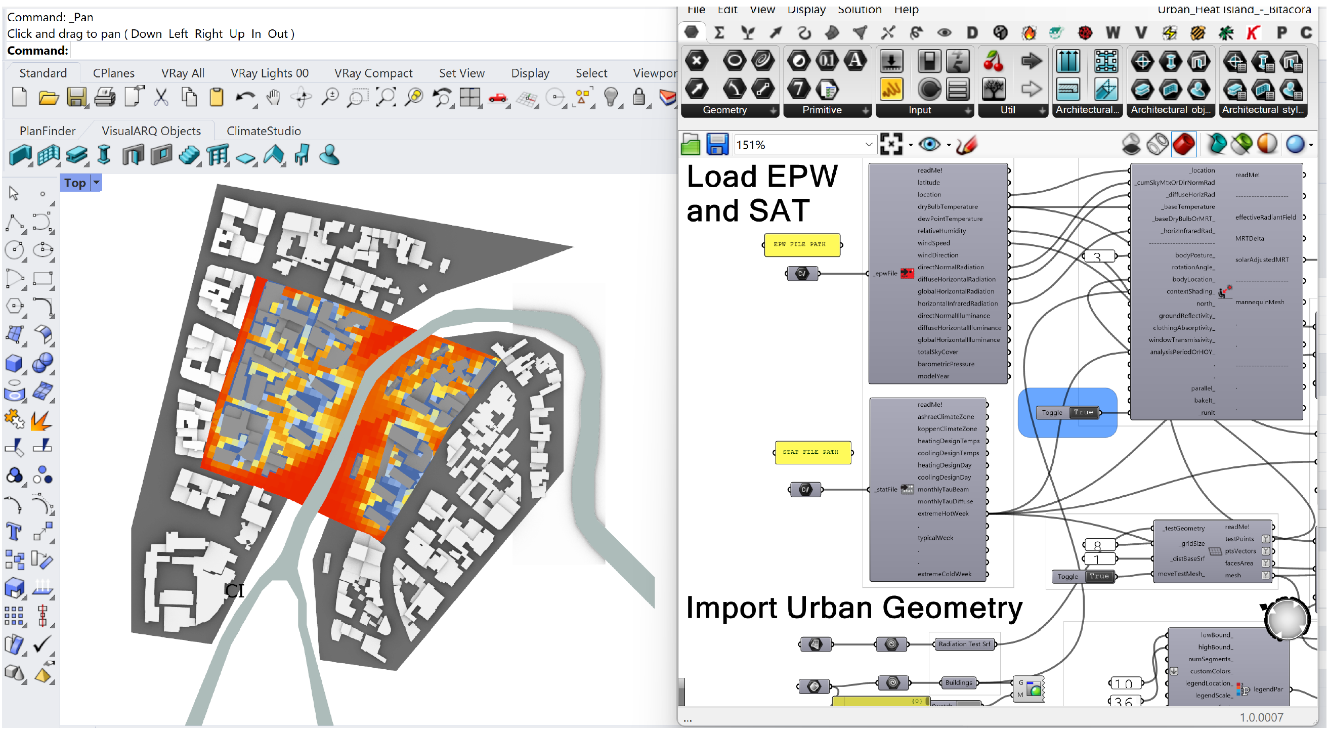Click the cherry icon in the Util panel
1328x734 pixels.
click(x=993, y=60)
